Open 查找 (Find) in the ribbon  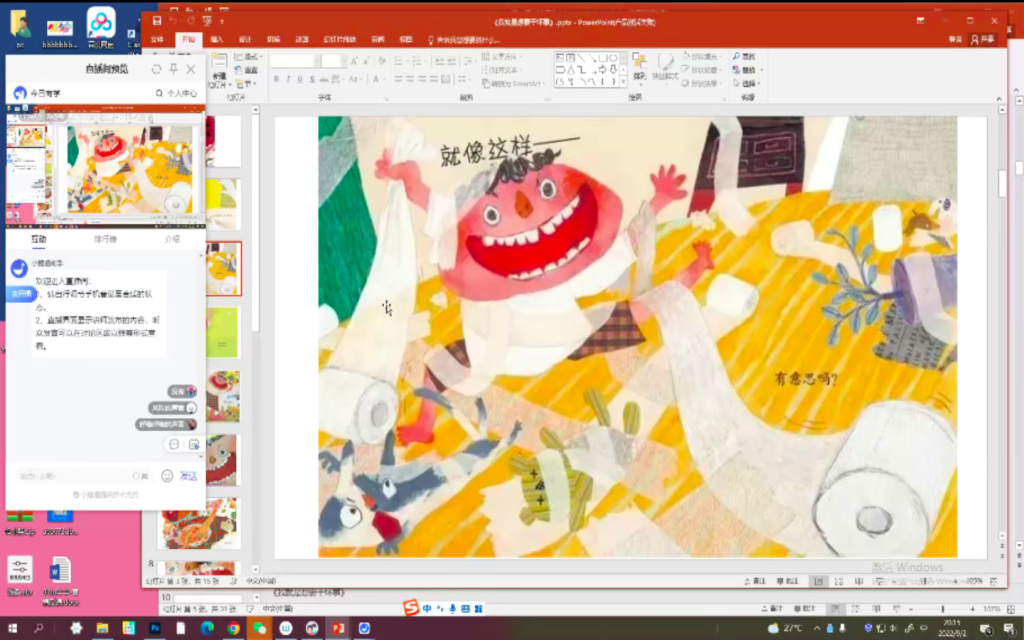(x=744, y=57)
